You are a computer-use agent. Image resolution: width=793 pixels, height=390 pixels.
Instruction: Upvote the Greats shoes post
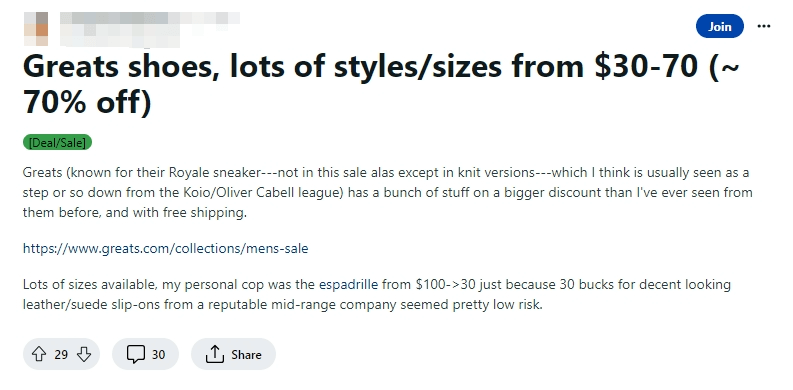(39, 354)
